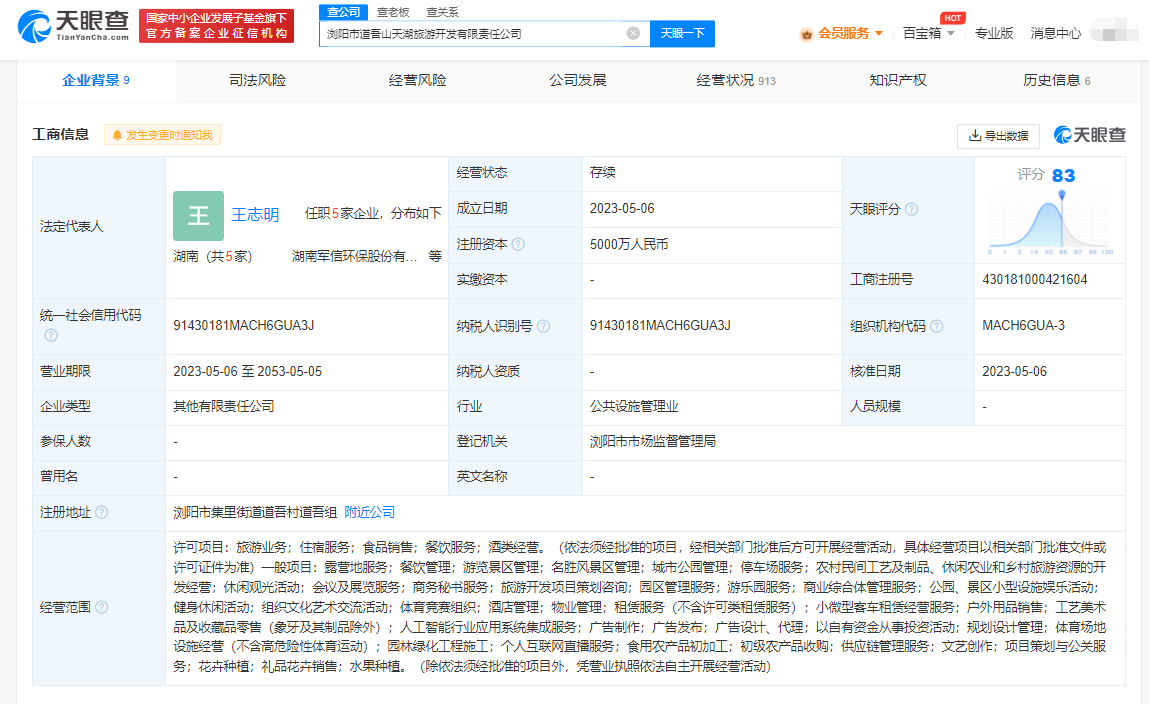Open the 企业背景 tab
This screenshot has width=1149, height=704.
[96, 81]
